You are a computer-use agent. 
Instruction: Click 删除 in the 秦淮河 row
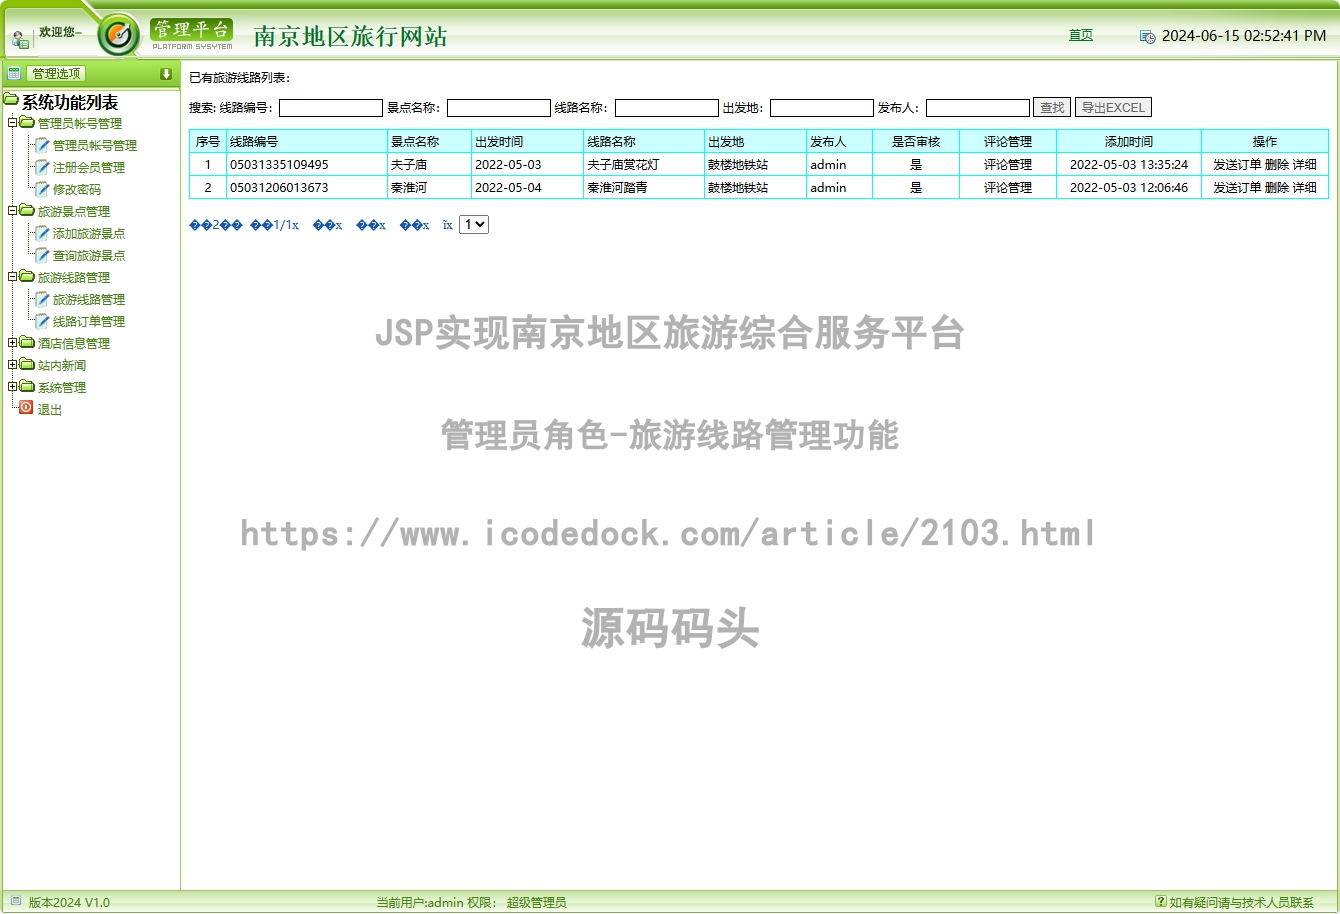pos(1277,187)
